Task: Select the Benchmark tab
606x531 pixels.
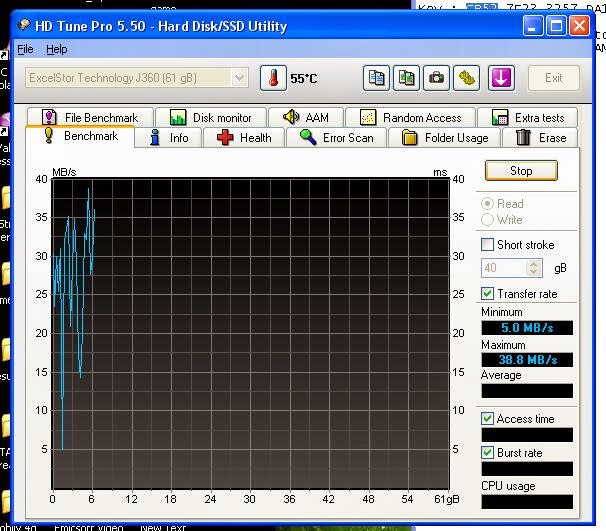Action: tap(80, 136)
